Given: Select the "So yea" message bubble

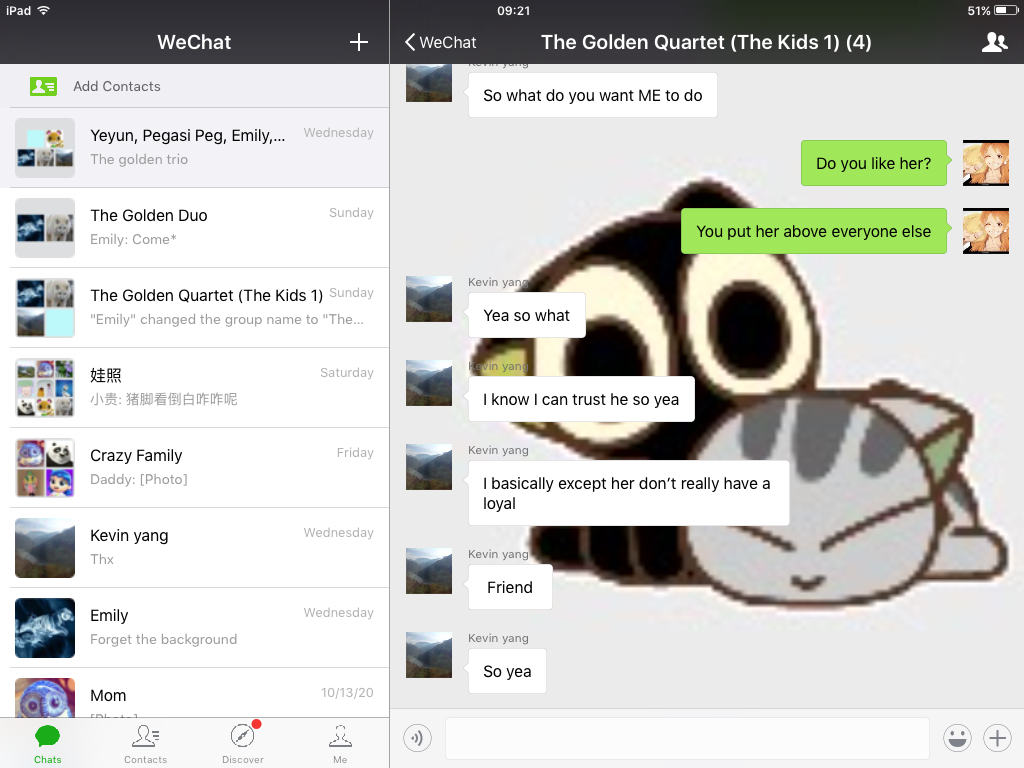Looking at the screenshot, I should (507, 671).
